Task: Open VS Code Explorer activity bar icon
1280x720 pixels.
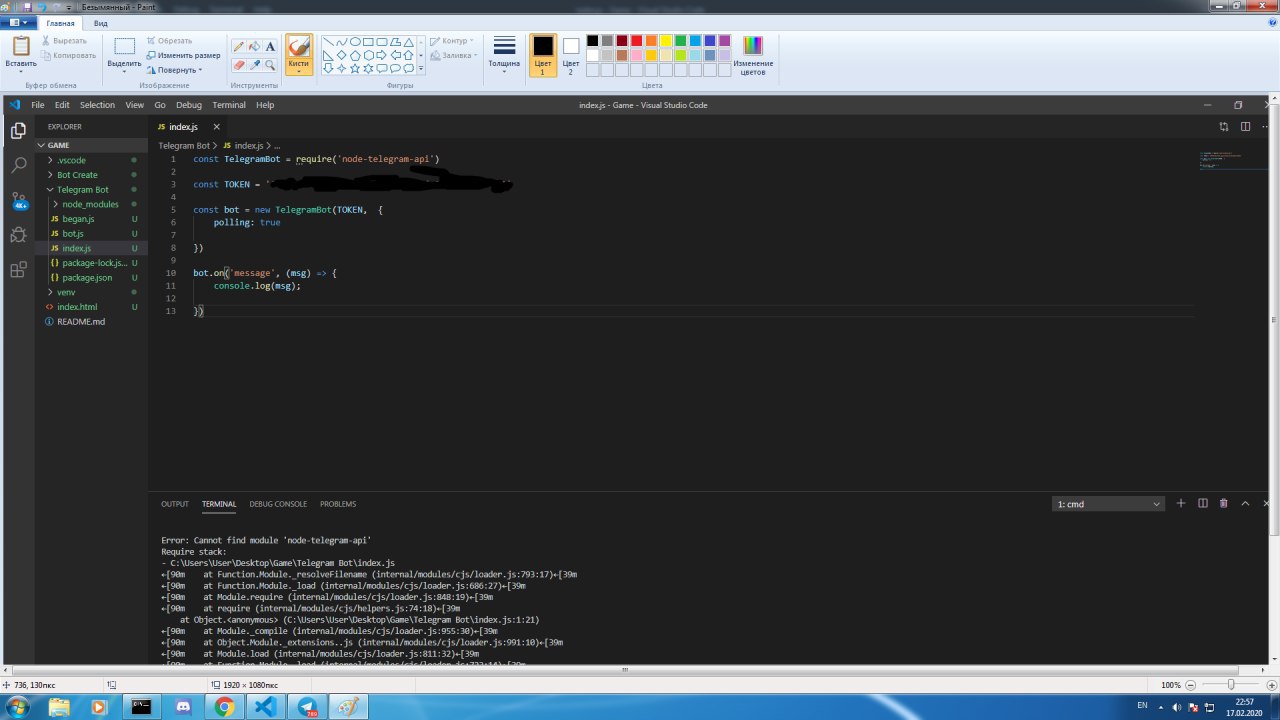Action: pyautogui.click(x=18, y=131)
